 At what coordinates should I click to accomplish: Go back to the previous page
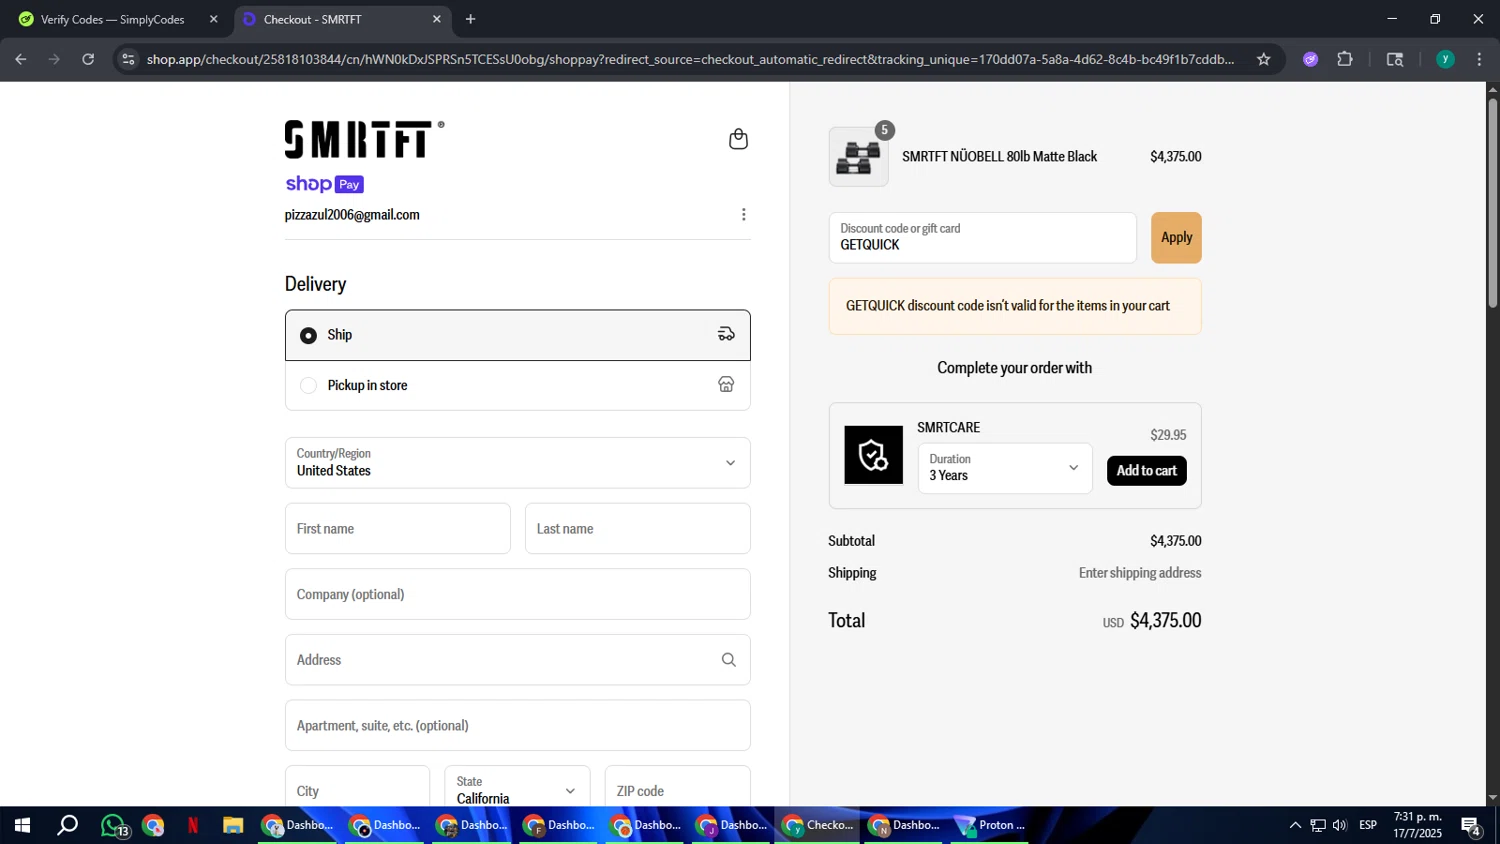(21, 59)
